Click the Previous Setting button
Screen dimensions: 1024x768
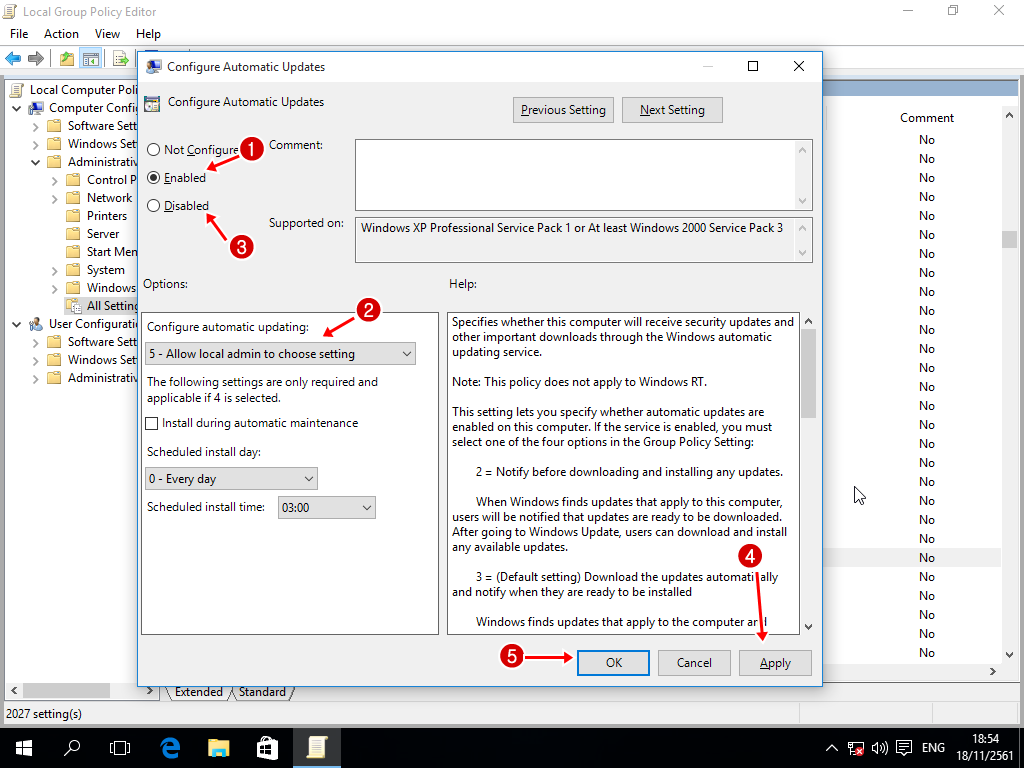[x=563, y=110]
